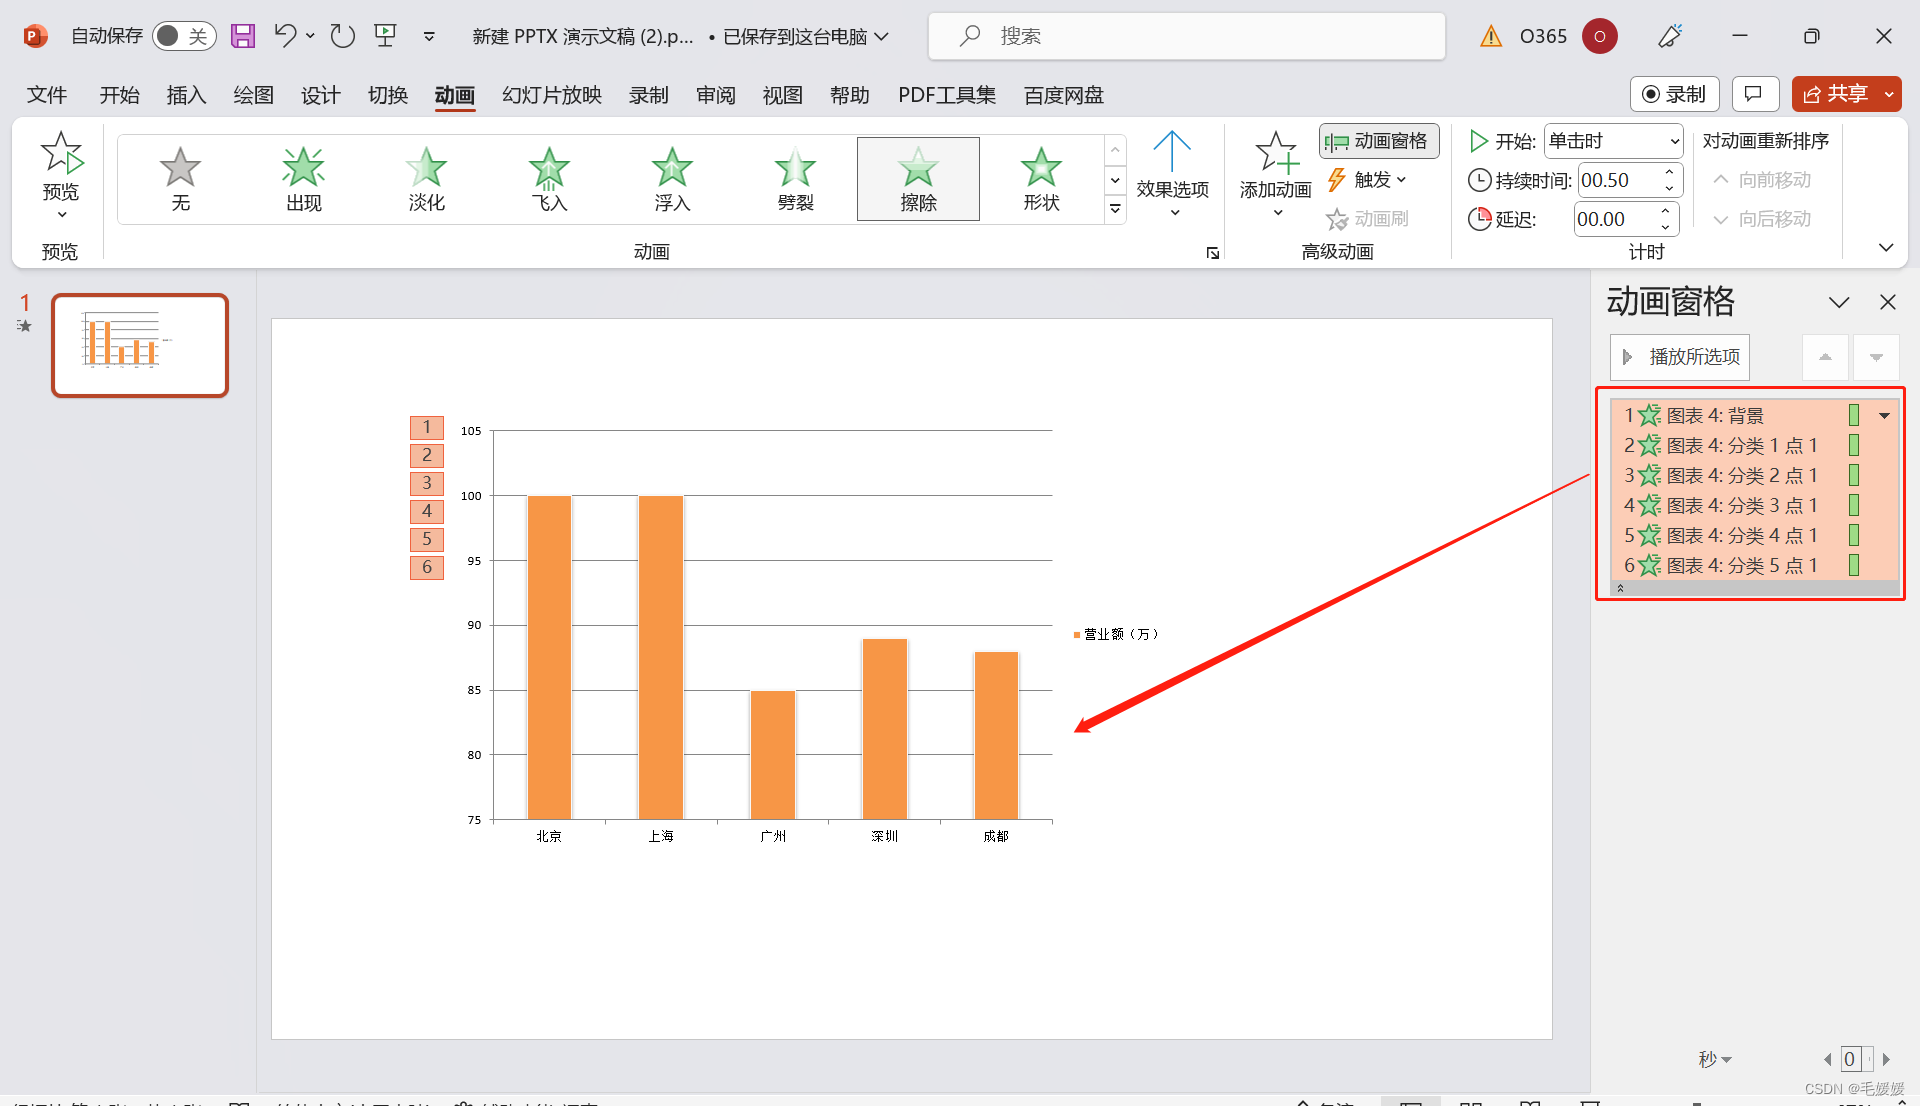Image resolution: width=1920 pixels, height=1106 pixels.
Task: Open the Slide Show (幻灯片放映) tab
Action: 551,95
